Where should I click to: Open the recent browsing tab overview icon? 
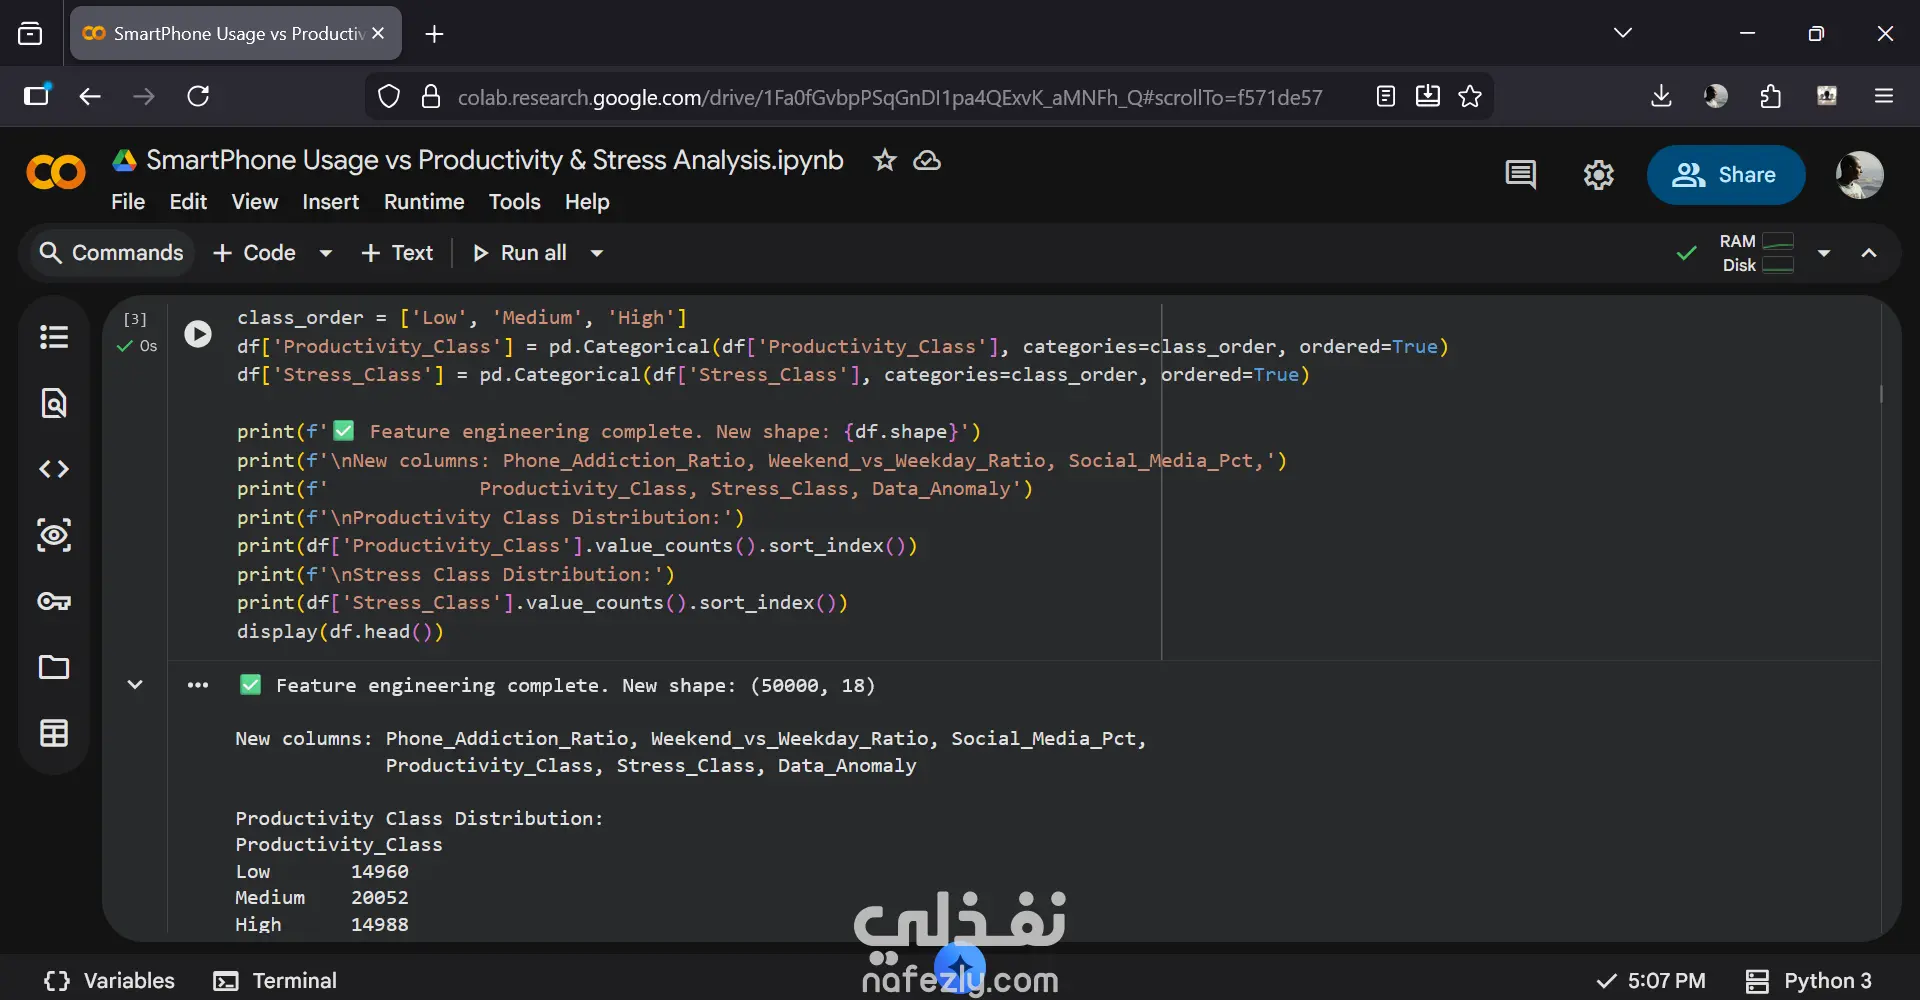[30, 34]
